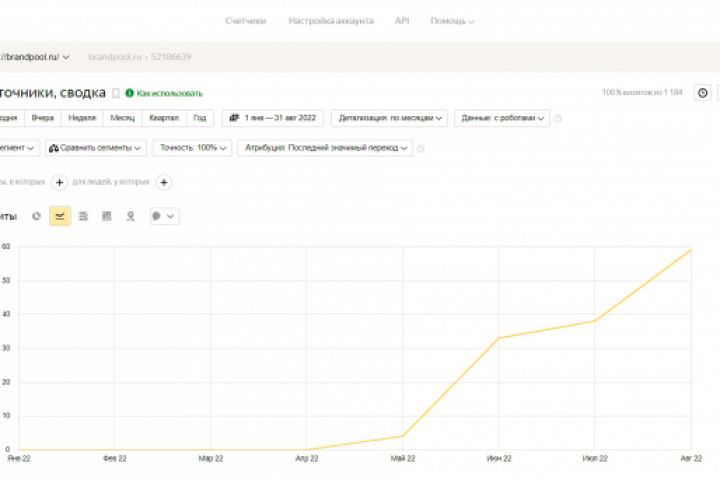720x480 pixels.
Task: Open 'Настройка аккаунта' menu item
Action: click(x=330, y=20)
